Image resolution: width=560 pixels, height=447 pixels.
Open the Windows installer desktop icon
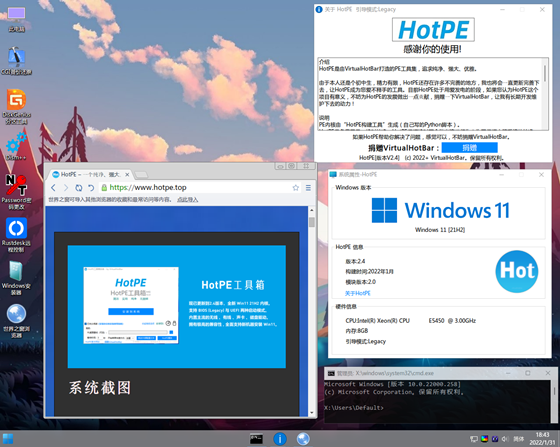pos(16,278)
